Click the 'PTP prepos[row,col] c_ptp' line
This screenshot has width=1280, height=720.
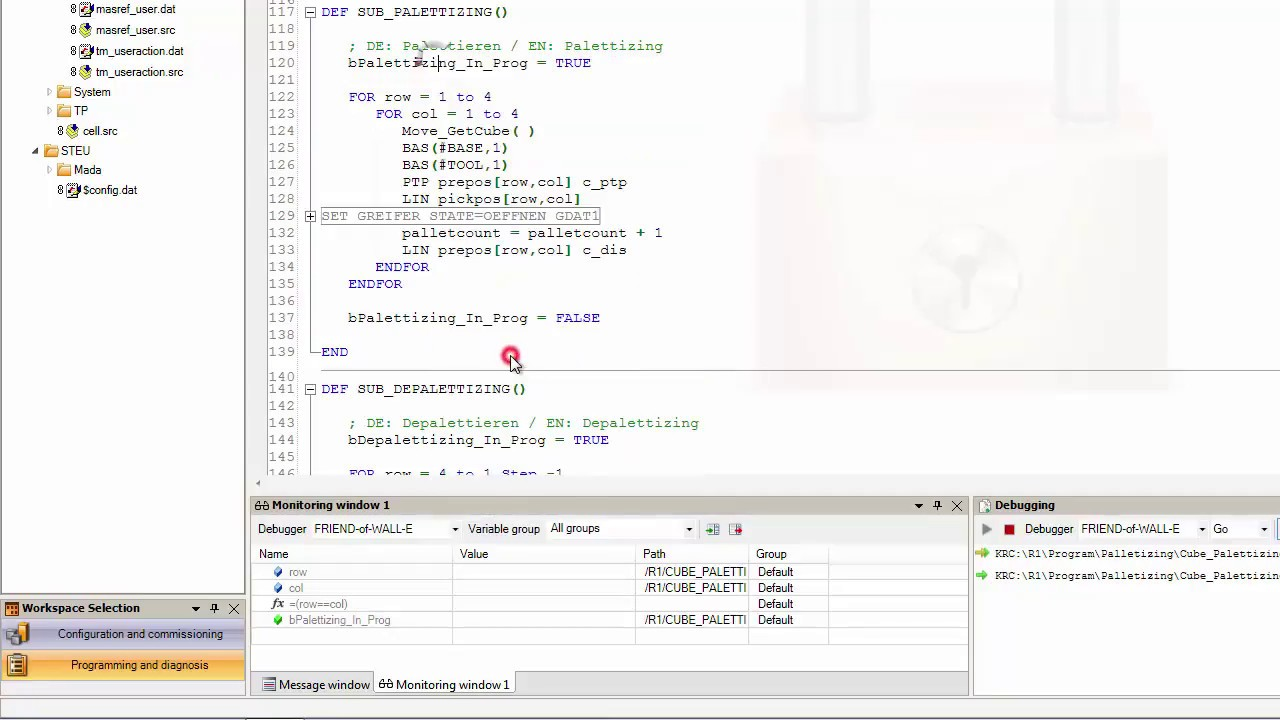pyautogui.click(x=515, y=182)
